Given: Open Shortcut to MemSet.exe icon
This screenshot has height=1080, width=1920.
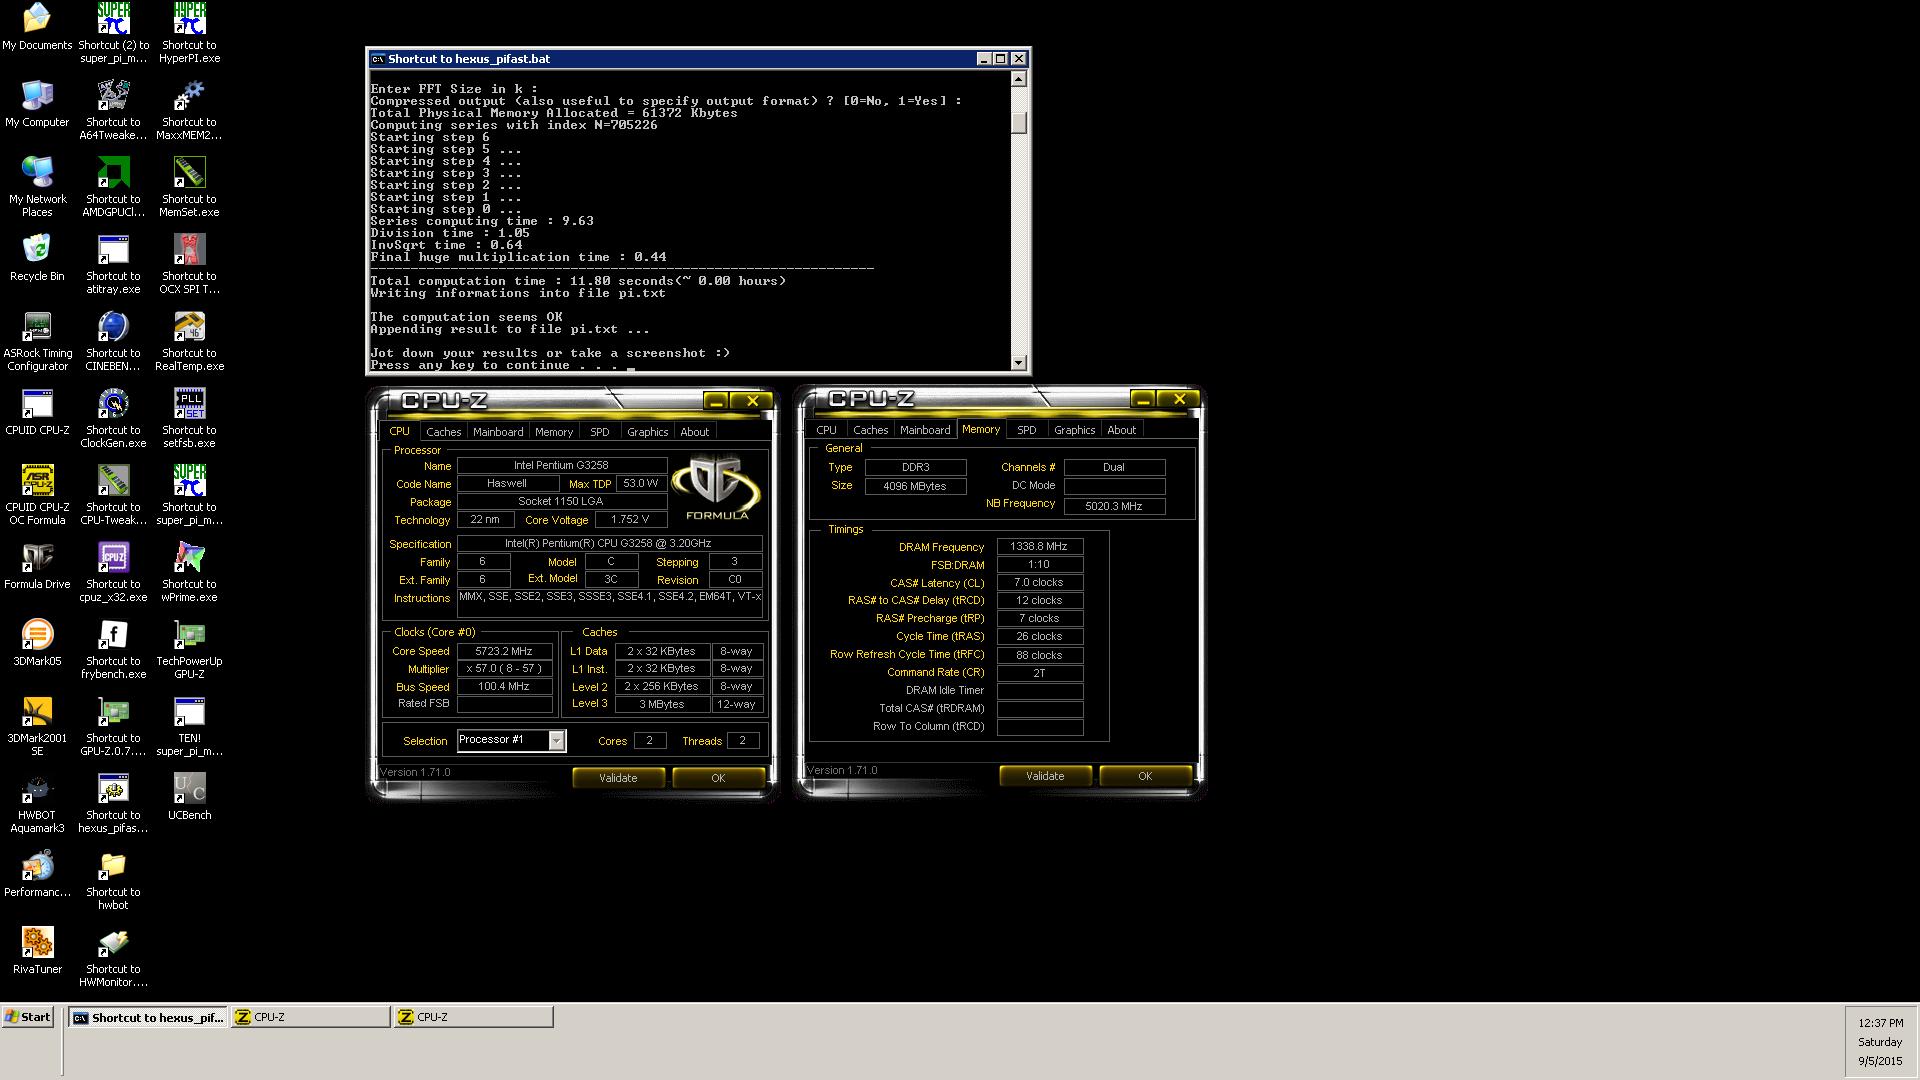Looking at the screenshot, I should coord(189,188).
